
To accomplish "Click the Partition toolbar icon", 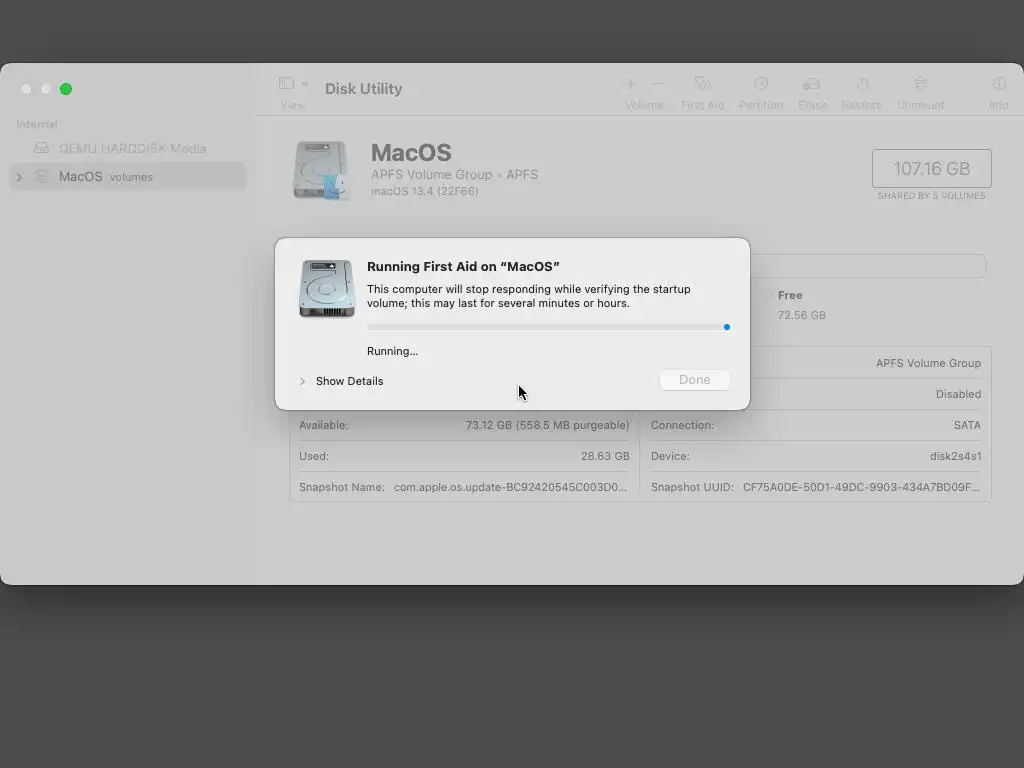I will pyautogui.click(x=761, y=84).
